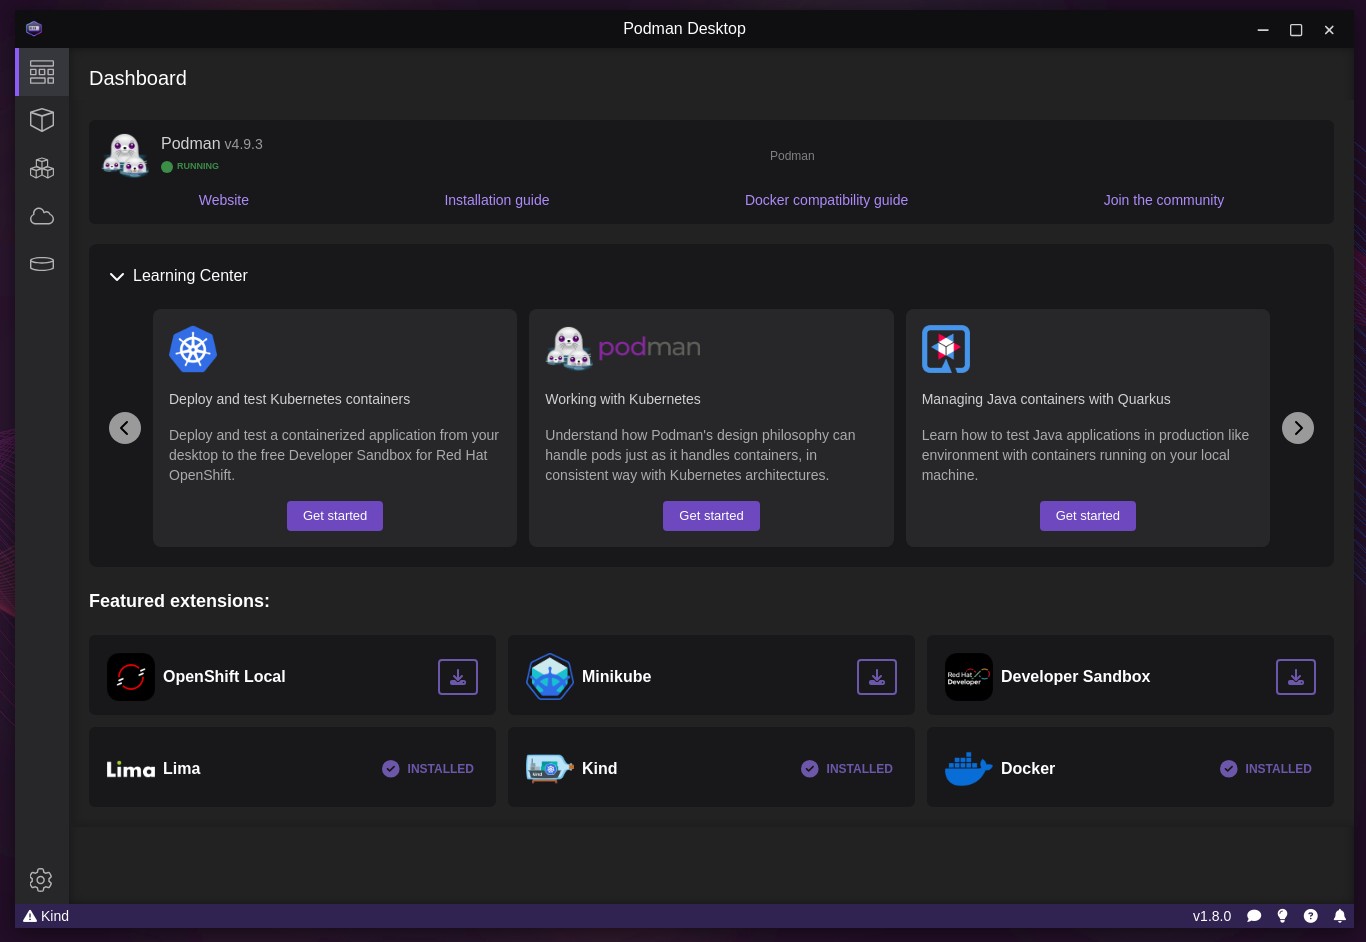Click the Featured extensions heading
The height and width of the screenshot is (942, 1366).
(179, 601)
